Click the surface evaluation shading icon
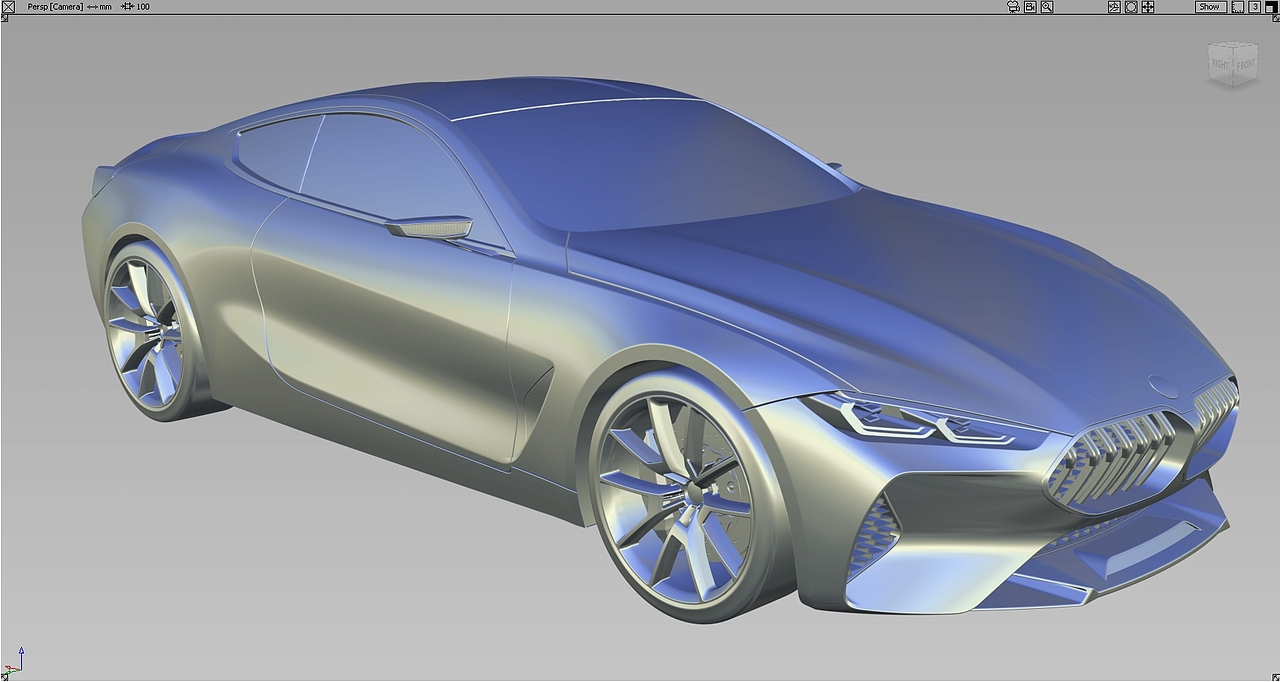This screenshot has width=1280, height=682. 1113,6
